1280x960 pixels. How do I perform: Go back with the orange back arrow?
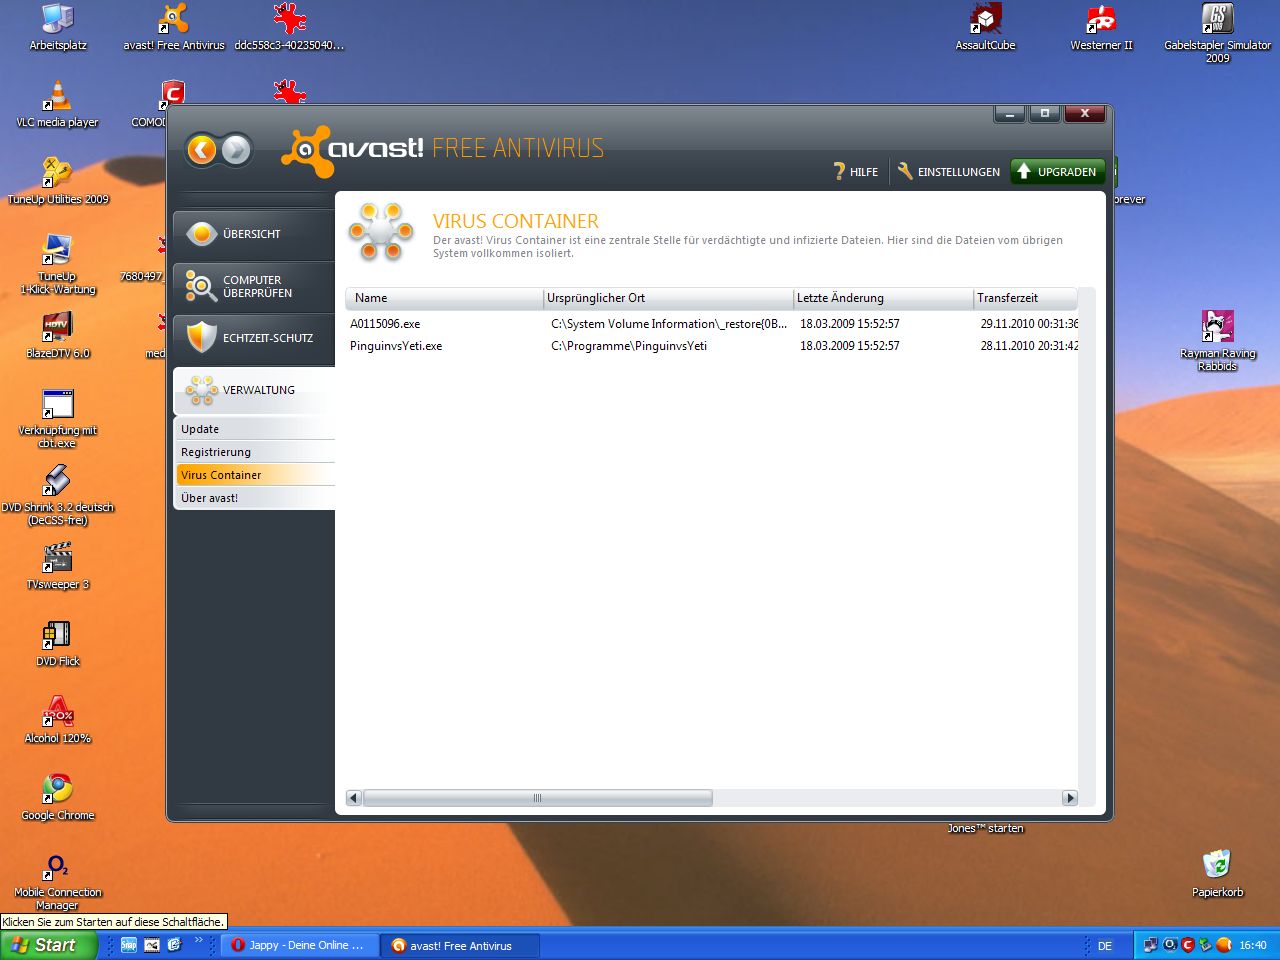(x=202, y=150)
